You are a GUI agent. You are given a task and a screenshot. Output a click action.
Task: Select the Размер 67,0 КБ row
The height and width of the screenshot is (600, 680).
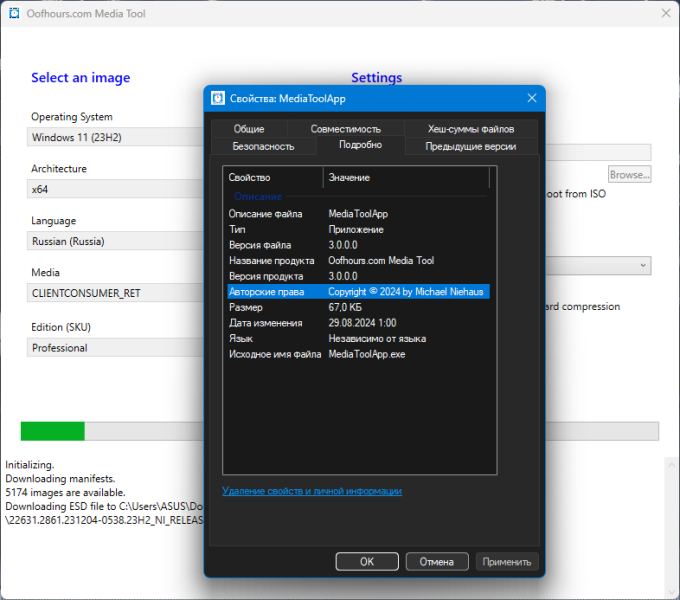click(x=359, y=307)
